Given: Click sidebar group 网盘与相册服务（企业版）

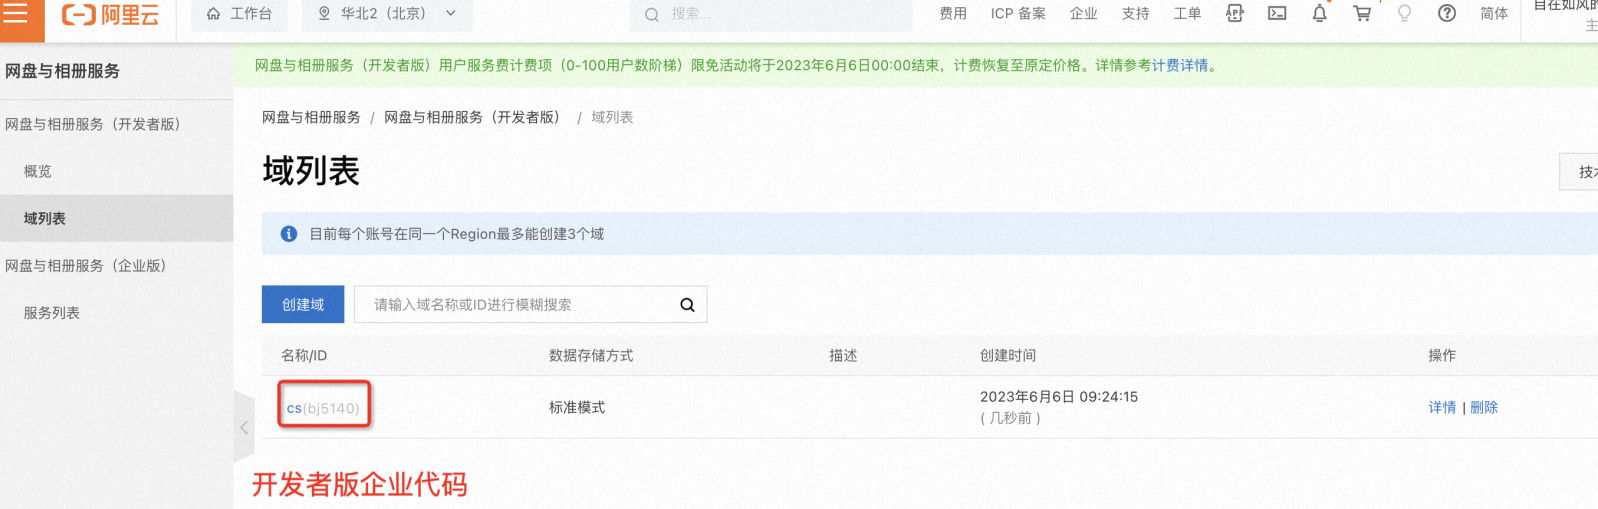Looking at the screenshot, I should click(86, 266).
